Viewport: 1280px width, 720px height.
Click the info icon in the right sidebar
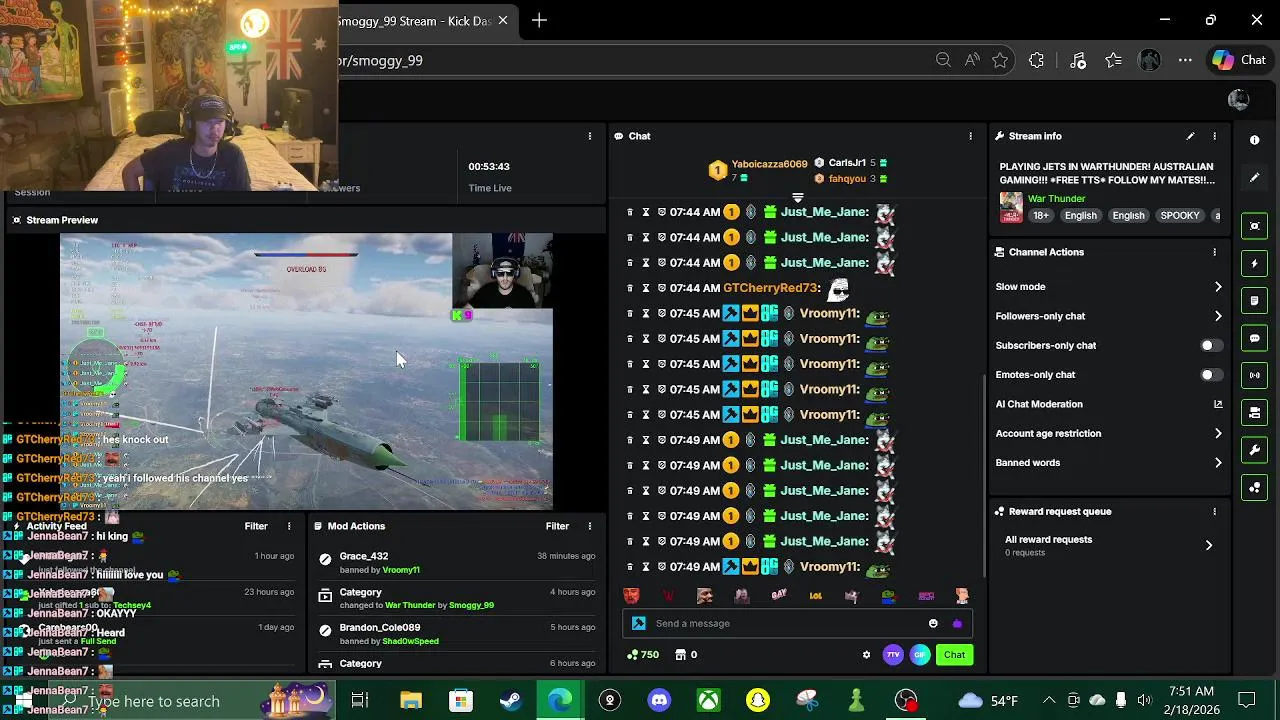1255,140
